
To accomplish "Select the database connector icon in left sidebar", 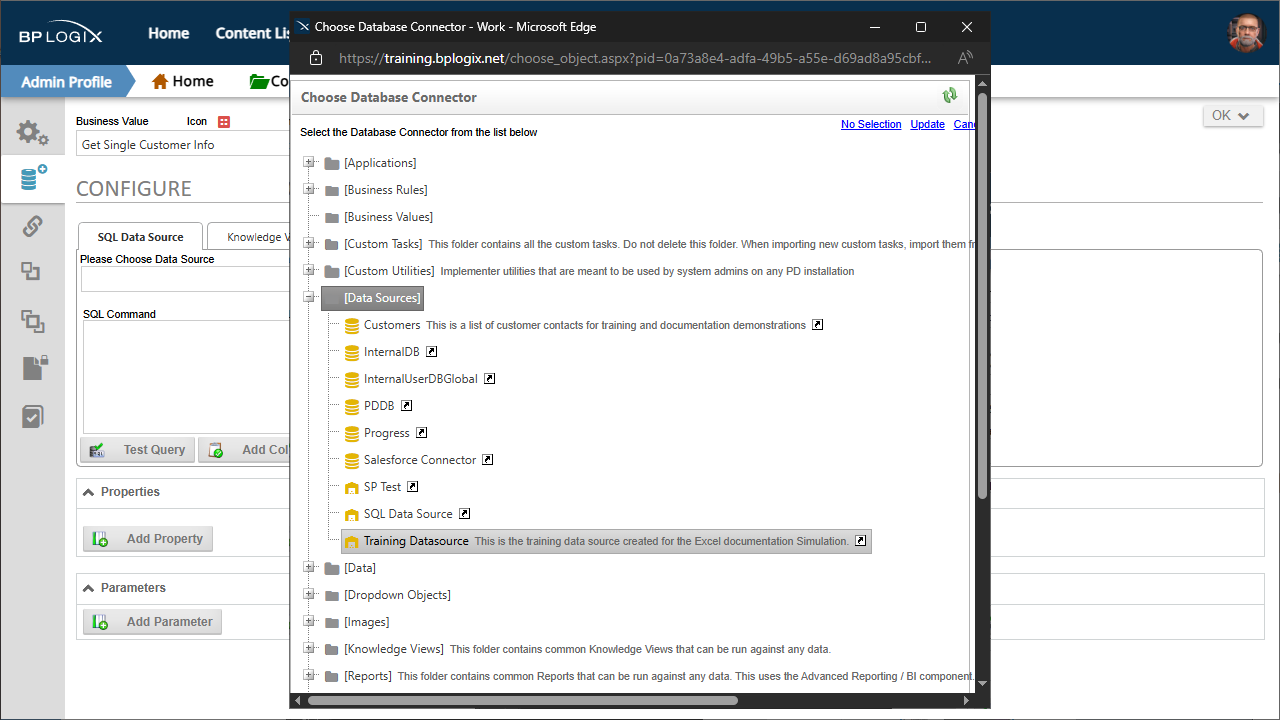I will (33, 179).
